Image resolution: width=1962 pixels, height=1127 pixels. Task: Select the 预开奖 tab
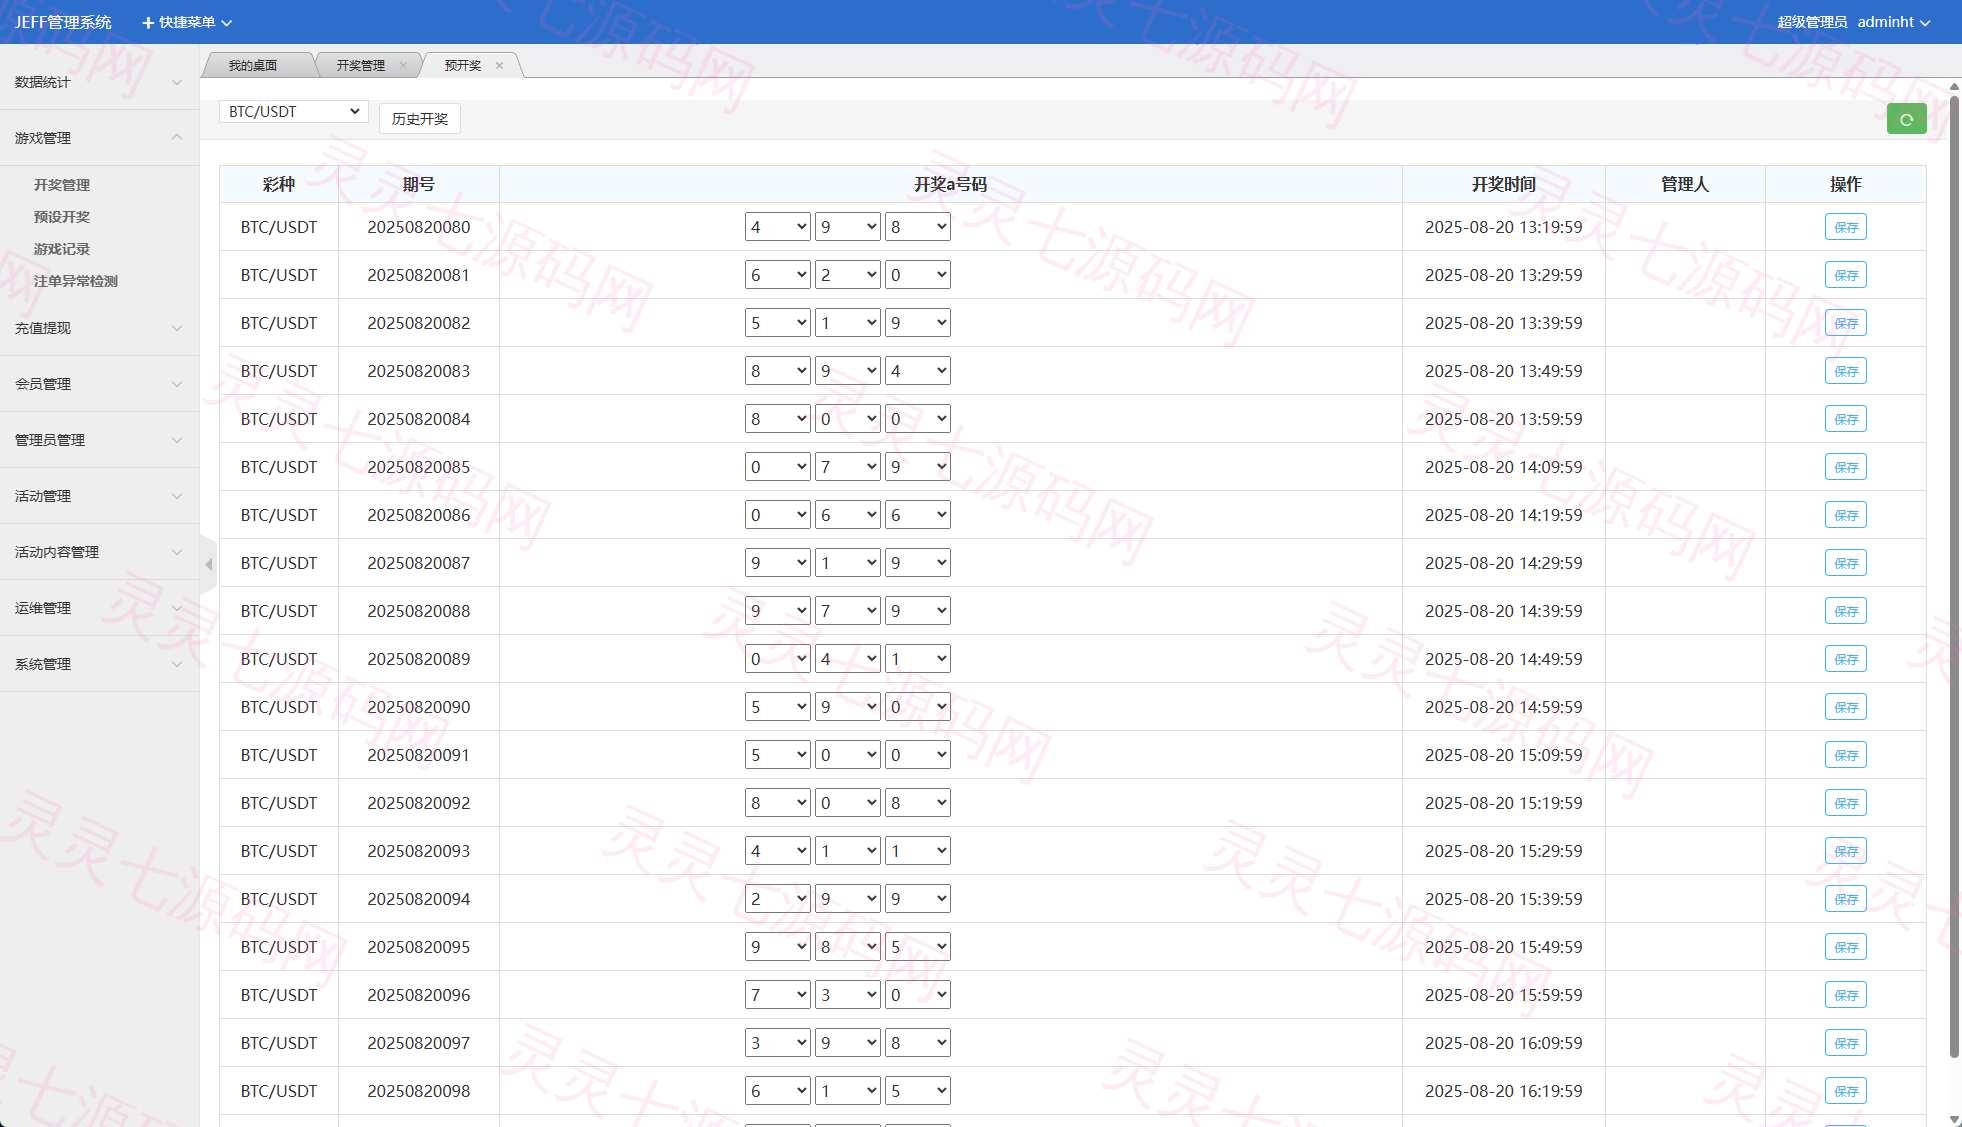(x=463, y=66)
